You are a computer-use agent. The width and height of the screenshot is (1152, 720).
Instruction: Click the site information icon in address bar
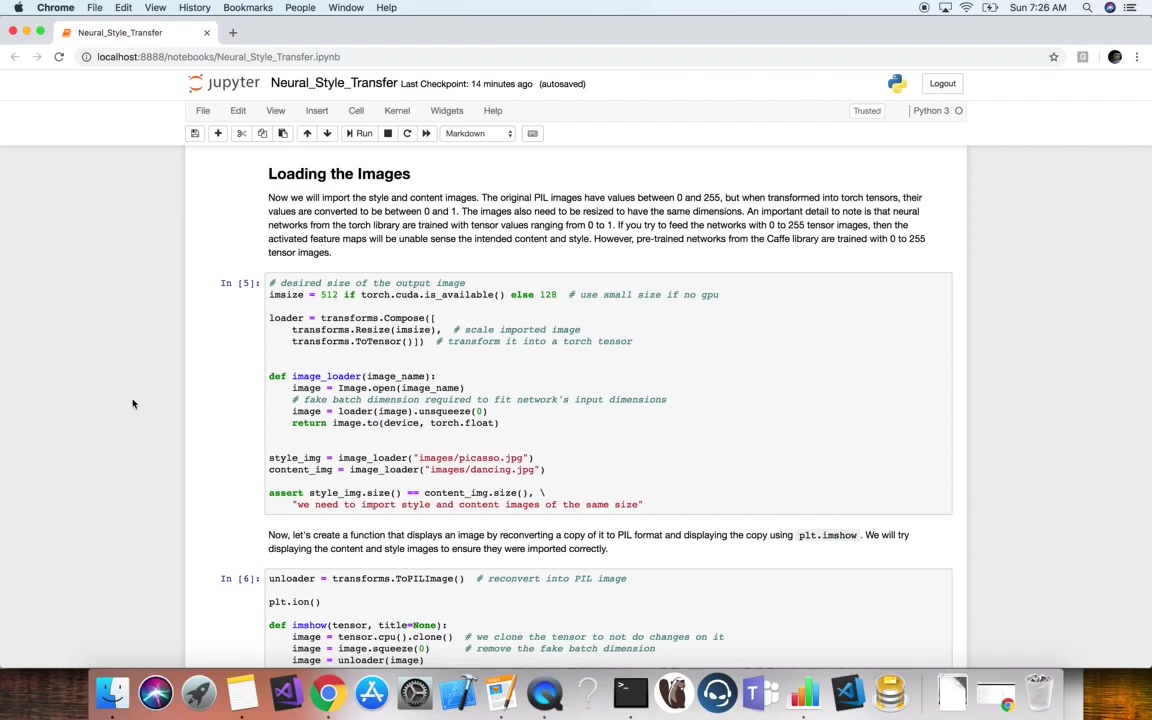point(86,57)
